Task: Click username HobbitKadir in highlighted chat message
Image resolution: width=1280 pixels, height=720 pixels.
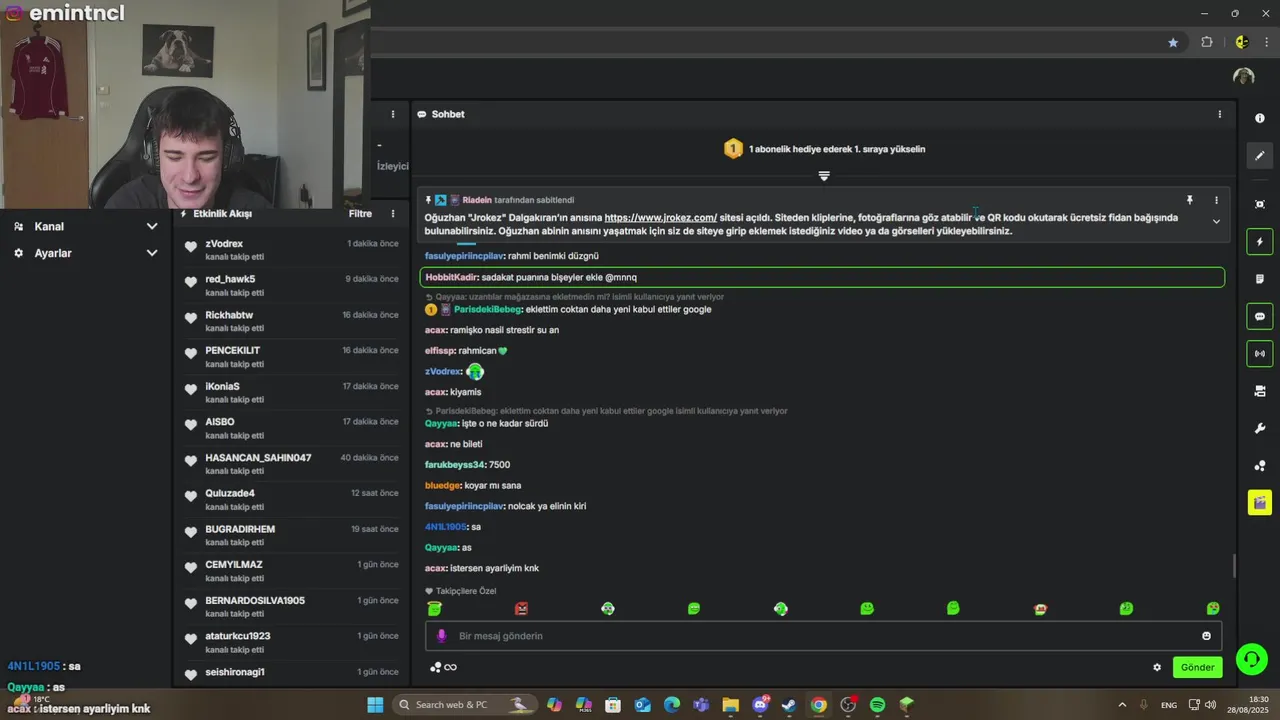Action: [x=452, y=277]
